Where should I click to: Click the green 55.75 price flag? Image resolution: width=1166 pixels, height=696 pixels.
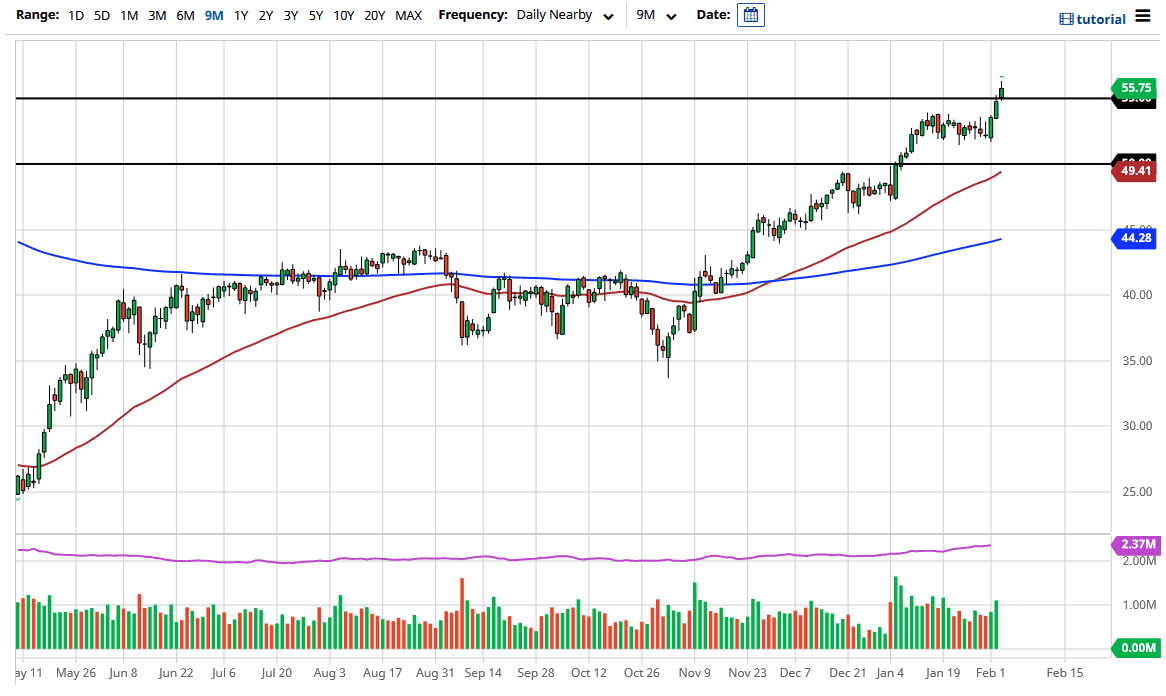pyautogui.click(x=1132, y=88)
